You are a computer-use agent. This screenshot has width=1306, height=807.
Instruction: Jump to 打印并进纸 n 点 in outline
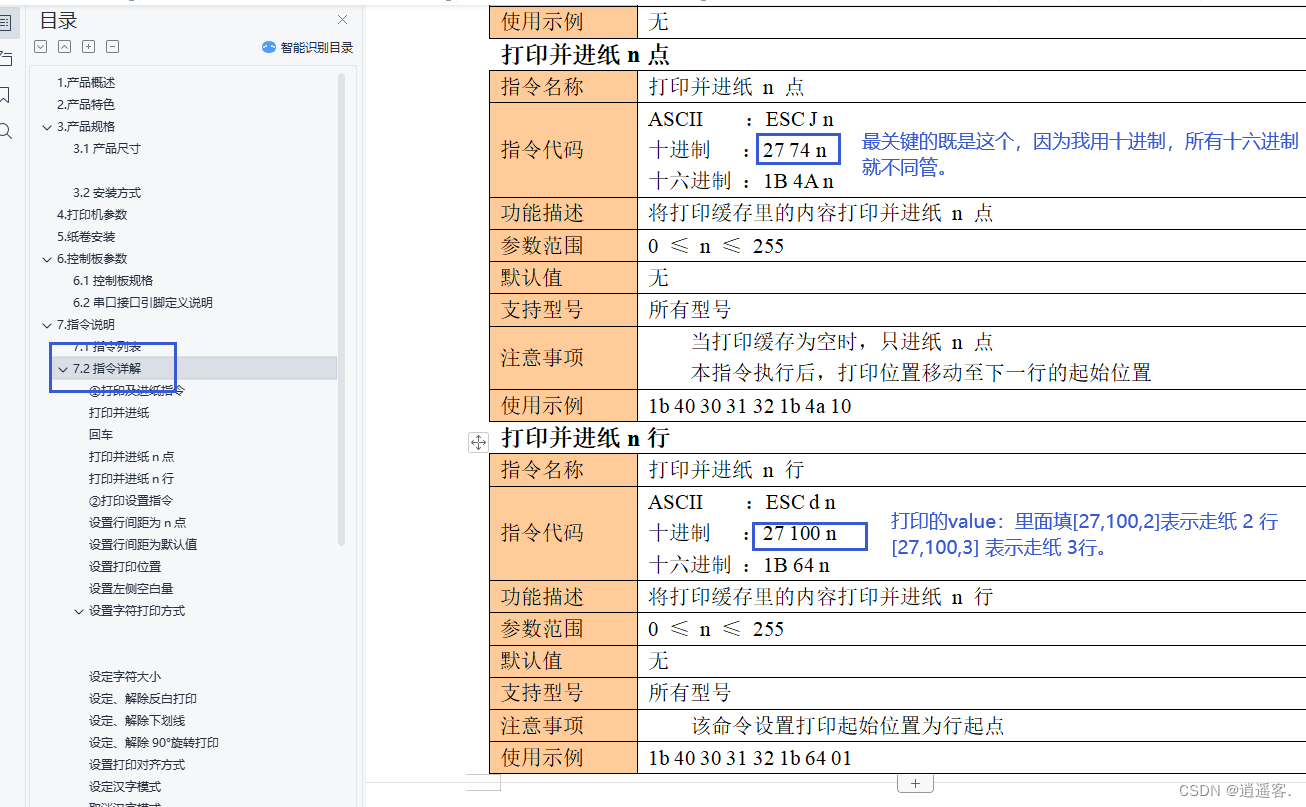131,457
